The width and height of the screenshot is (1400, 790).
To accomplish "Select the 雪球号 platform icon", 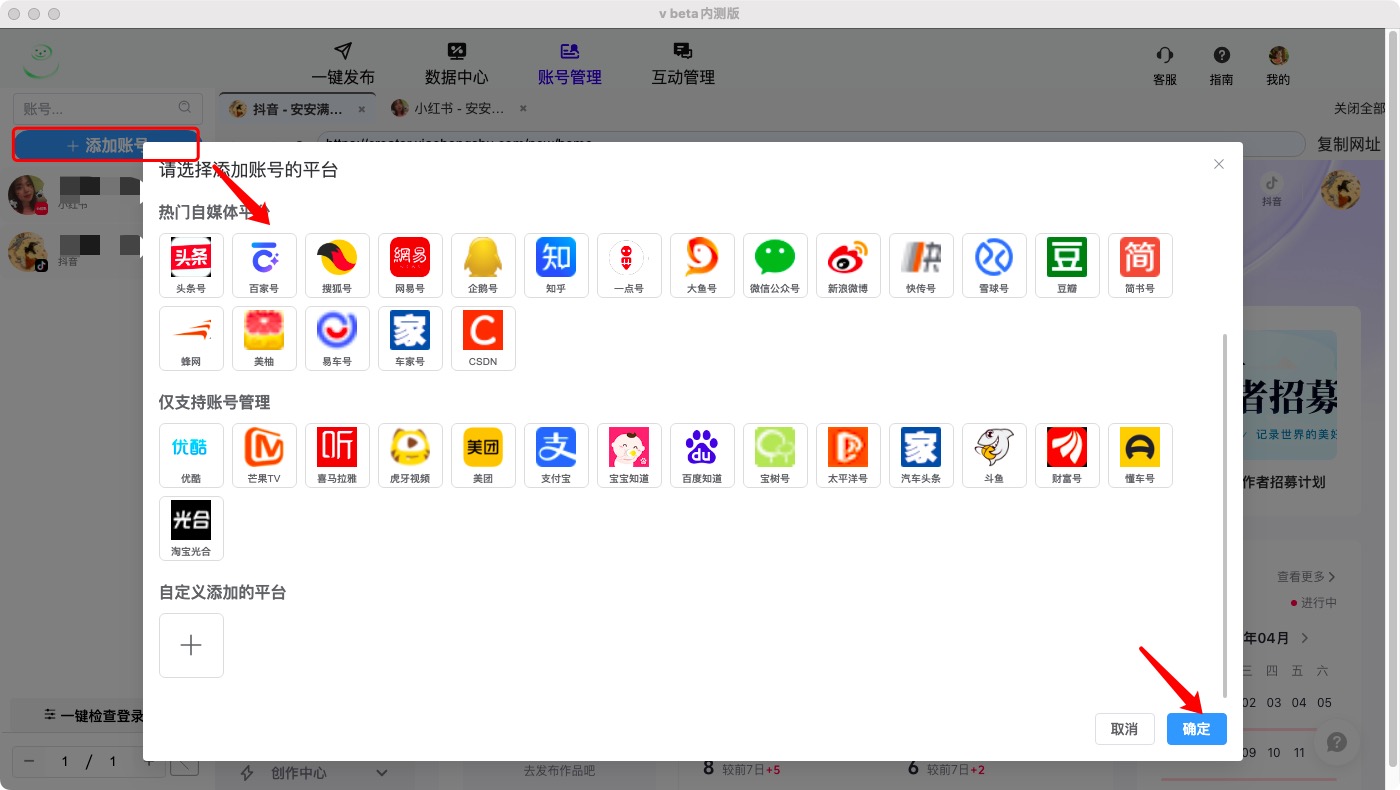I will point(994,265).
